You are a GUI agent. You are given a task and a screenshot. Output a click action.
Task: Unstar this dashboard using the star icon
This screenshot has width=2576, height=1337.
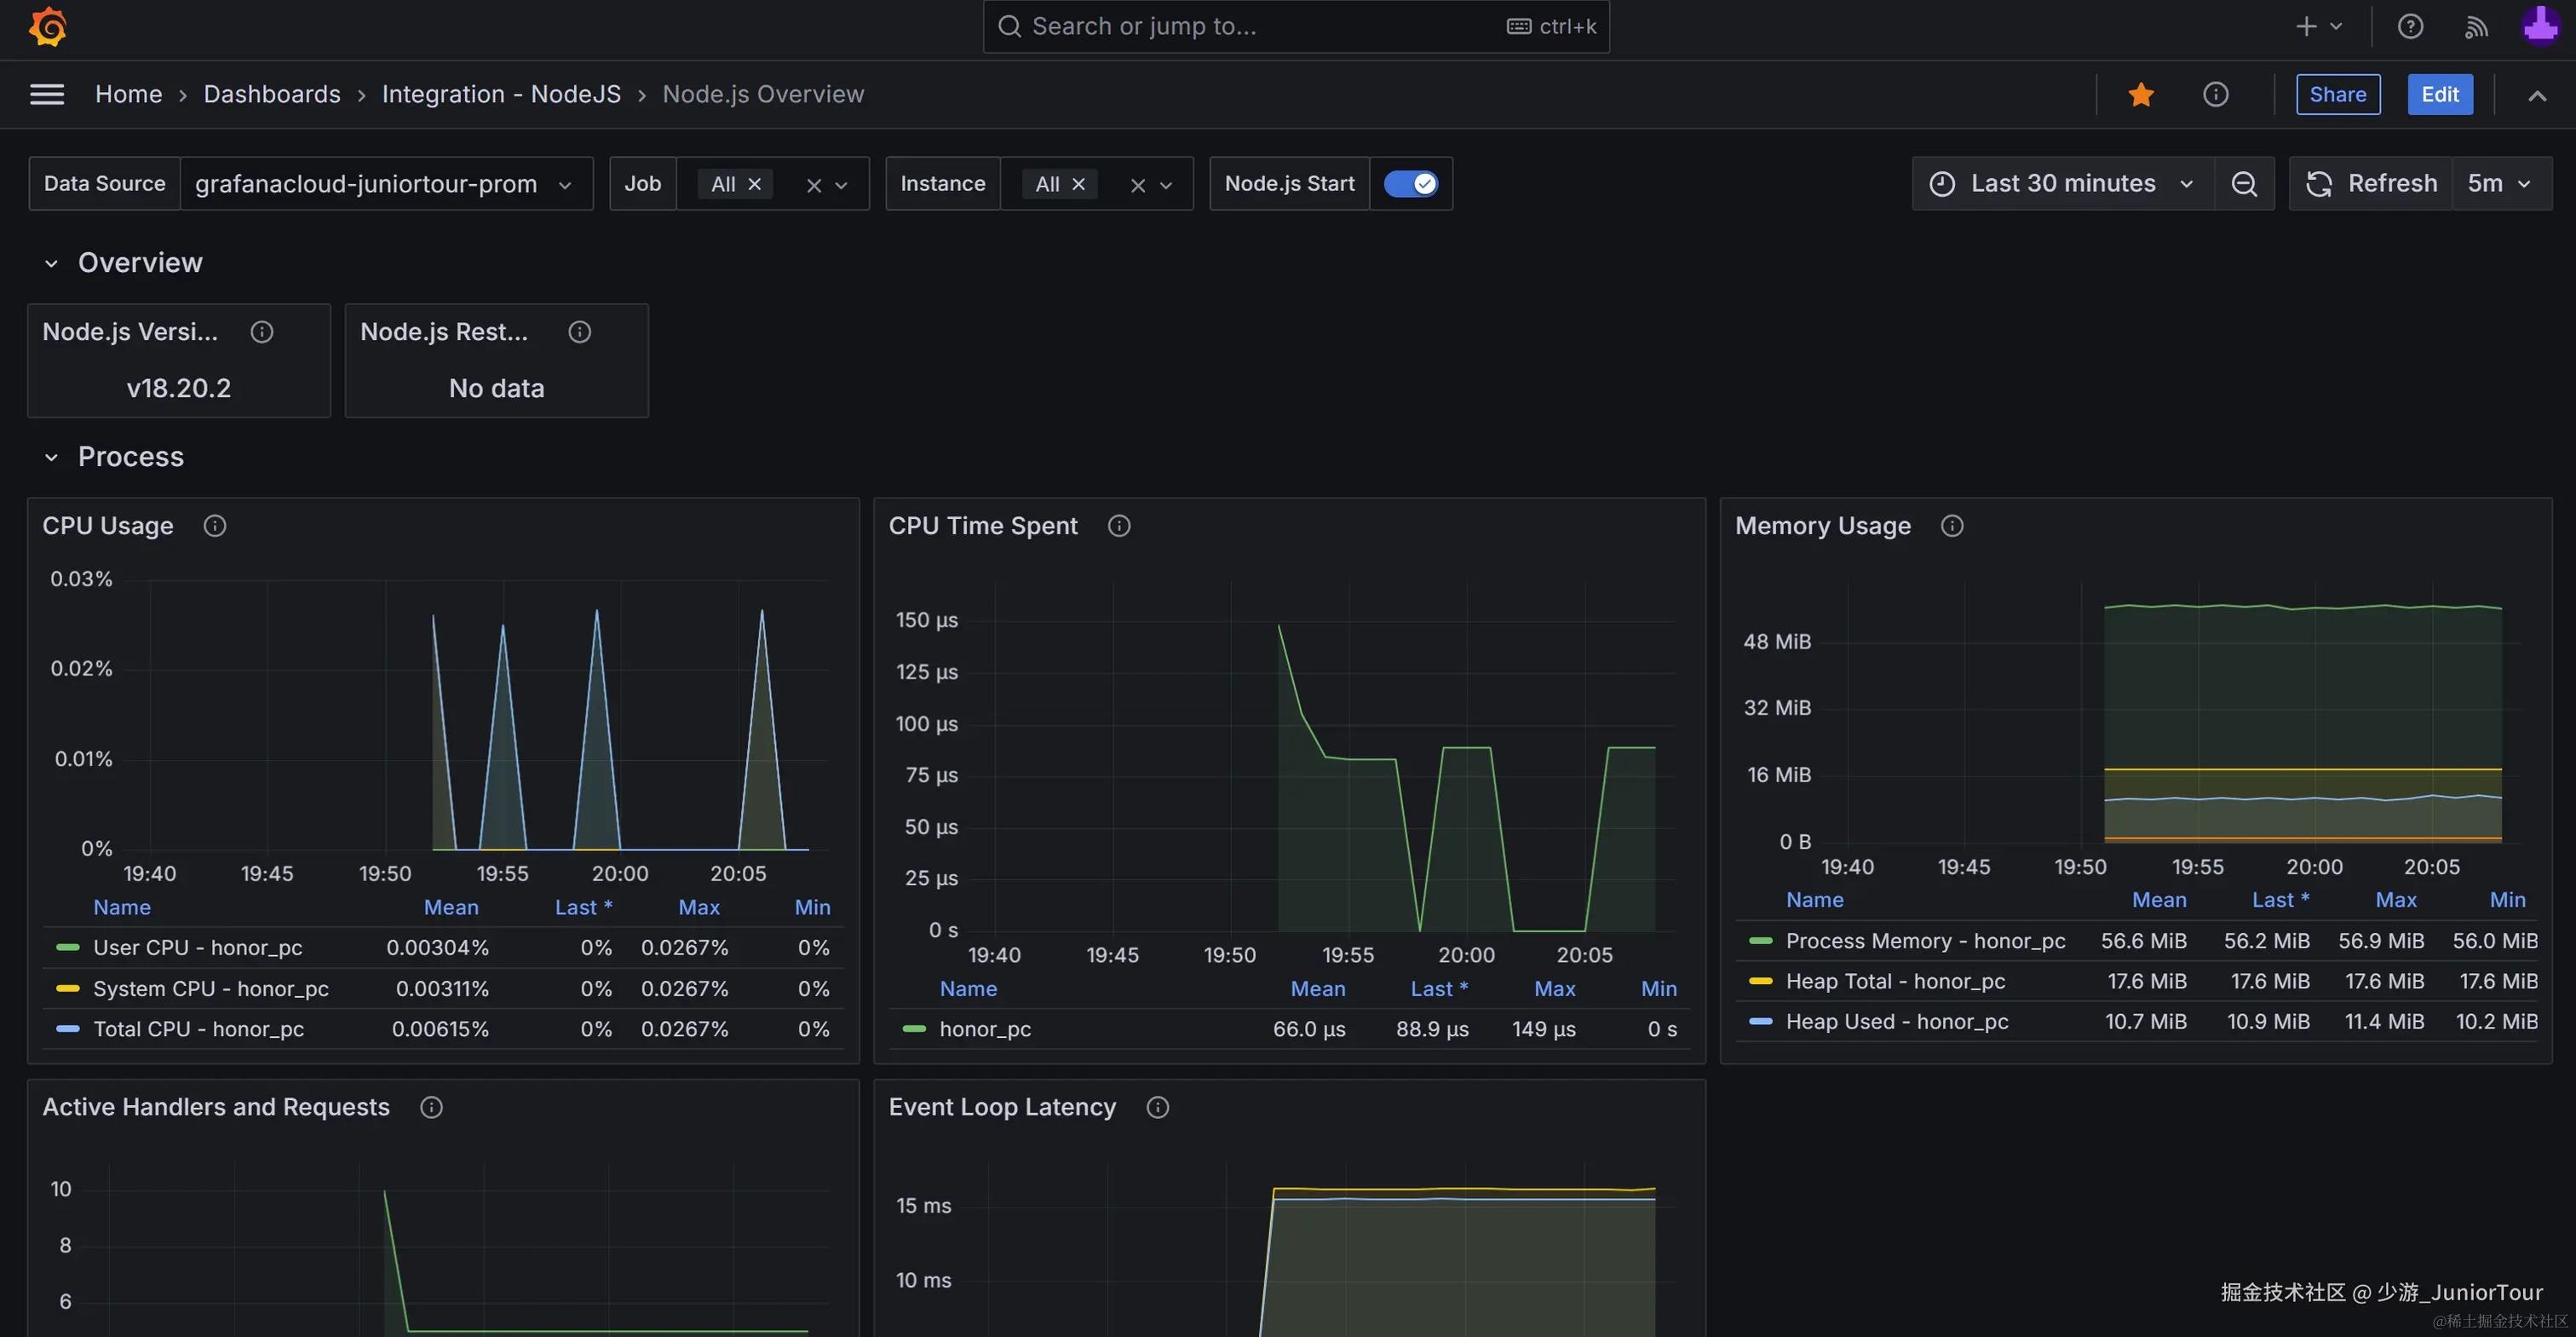click(2141, 94)
